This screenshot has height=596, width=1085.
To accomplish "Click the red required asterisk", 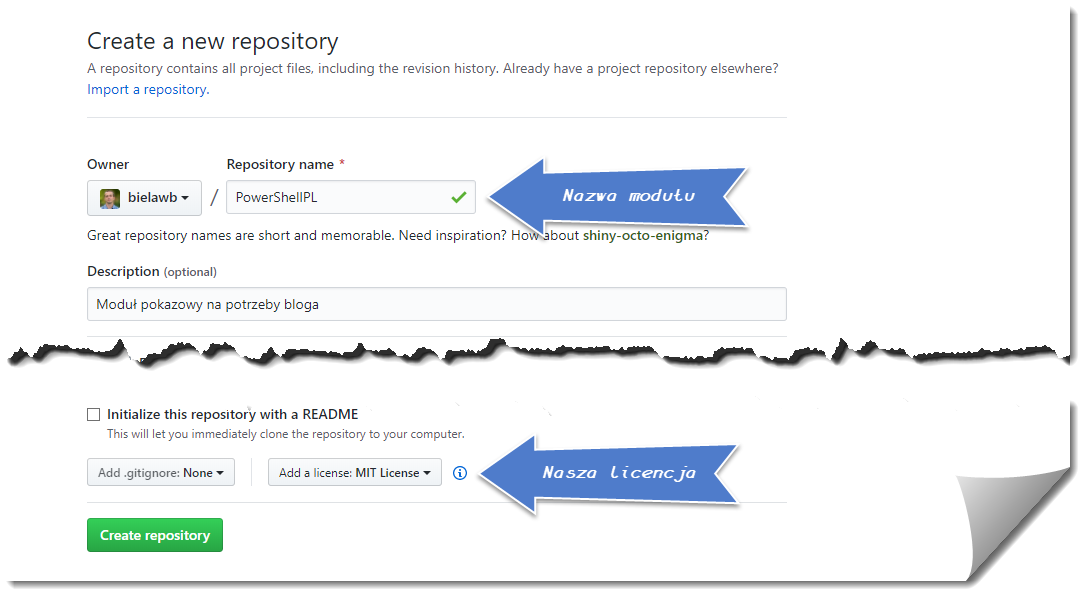I will click(342, 163).
